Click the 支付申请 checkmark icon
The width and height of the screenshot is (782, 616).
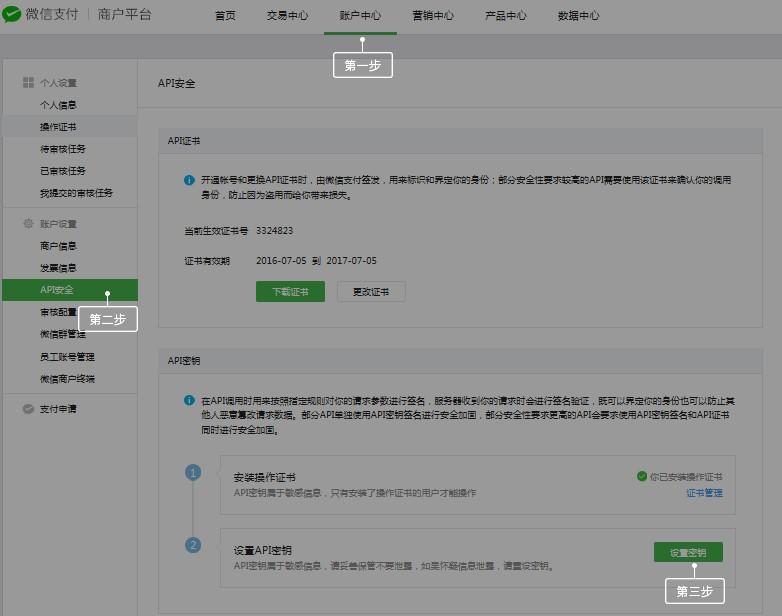pyautogui.click(x=28, y=409)
